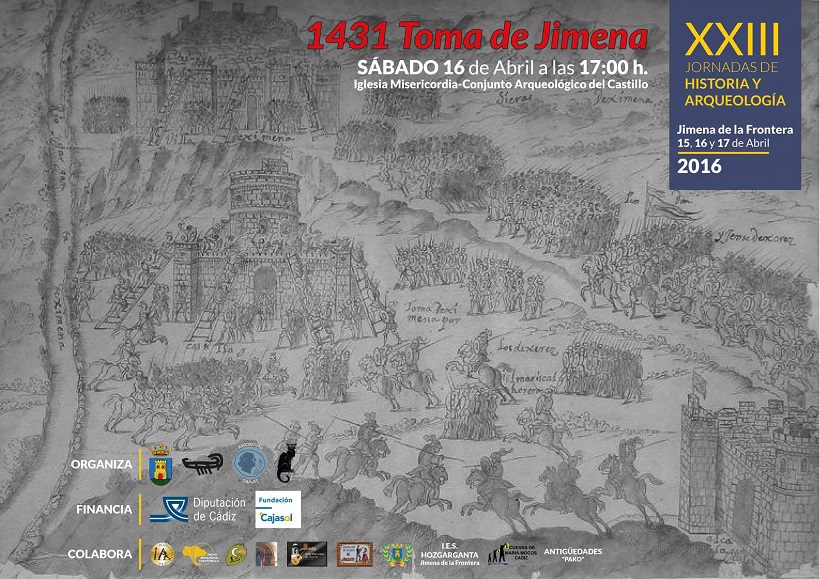Click the FINANCIA section label
Image resolution: width=820 pixels, height=579 pixels.
(x=104, y=509)
